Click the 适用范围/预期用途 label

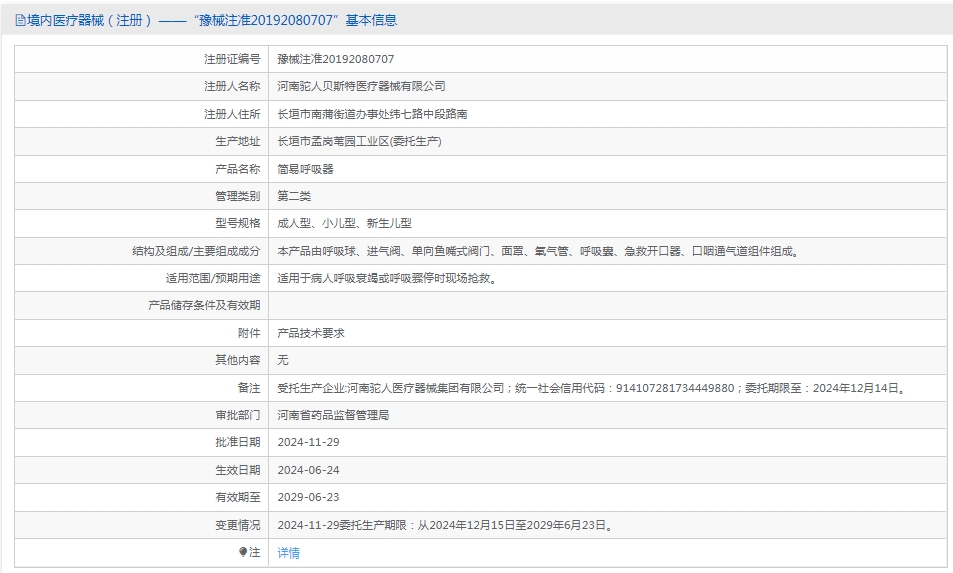tap(213, 278)
